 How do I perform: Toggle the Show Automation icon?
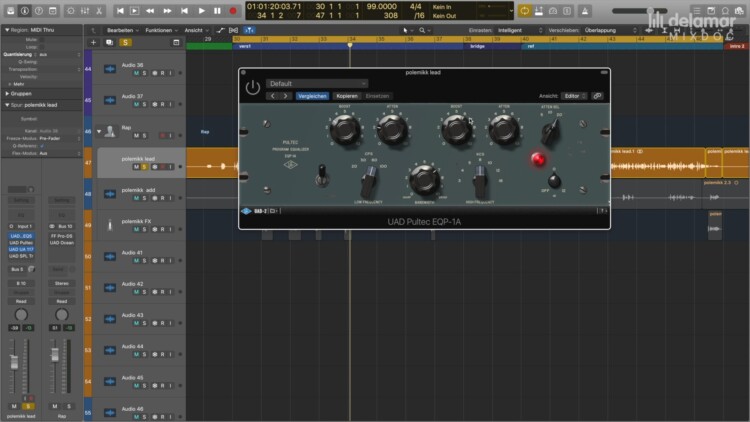(x=221, y=30)
